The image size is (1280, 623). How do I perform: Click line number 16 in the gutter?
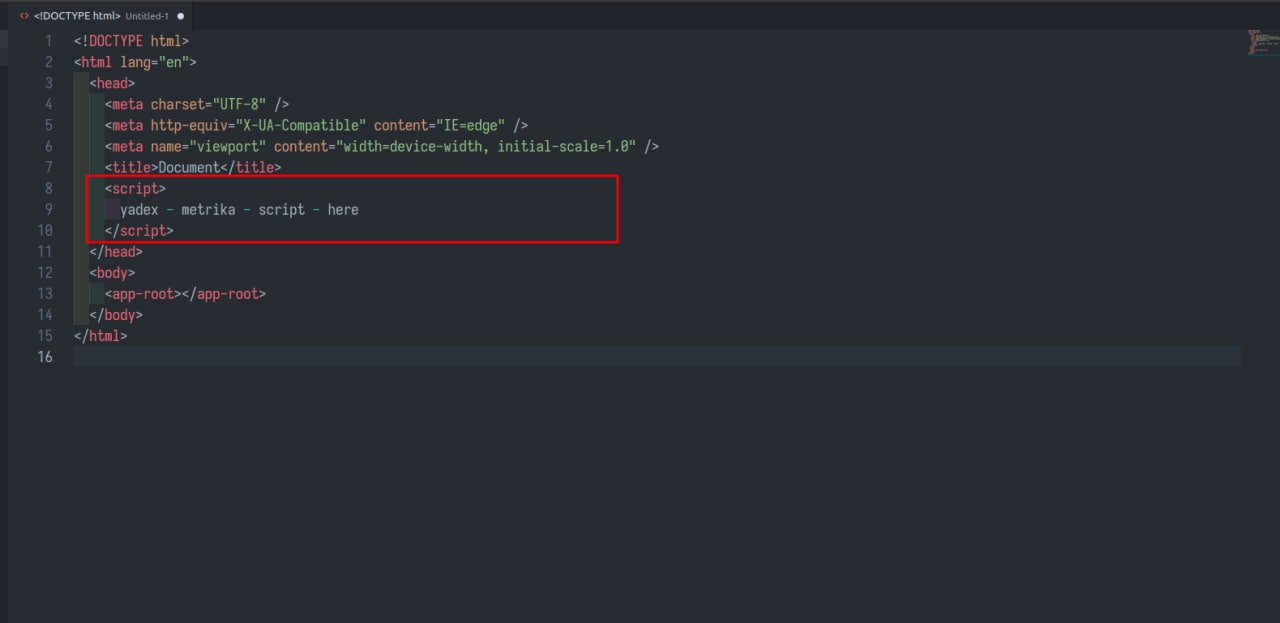pos(44,356)
